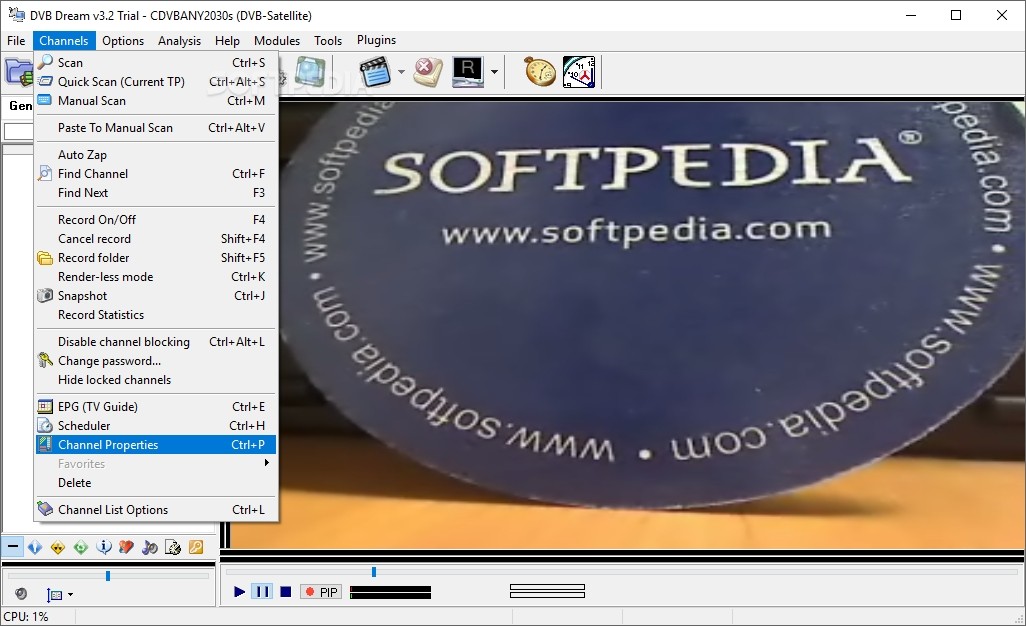
Task: Click the music note audio icon
Action: click(x=150, y=547)
